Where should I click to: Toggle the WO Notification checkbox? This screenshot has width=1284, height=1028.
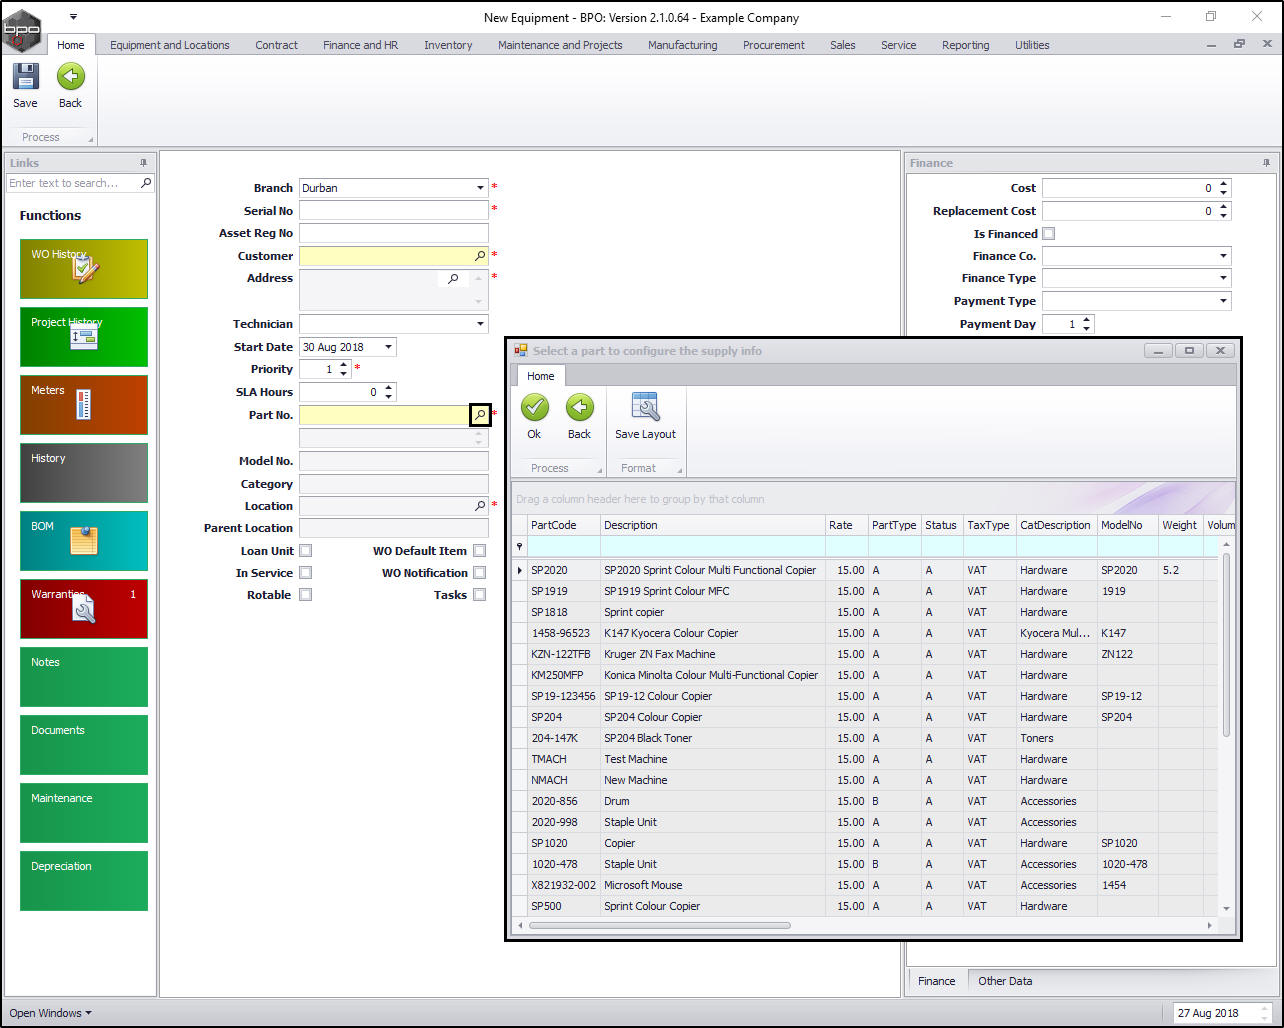tap(480, 573)
